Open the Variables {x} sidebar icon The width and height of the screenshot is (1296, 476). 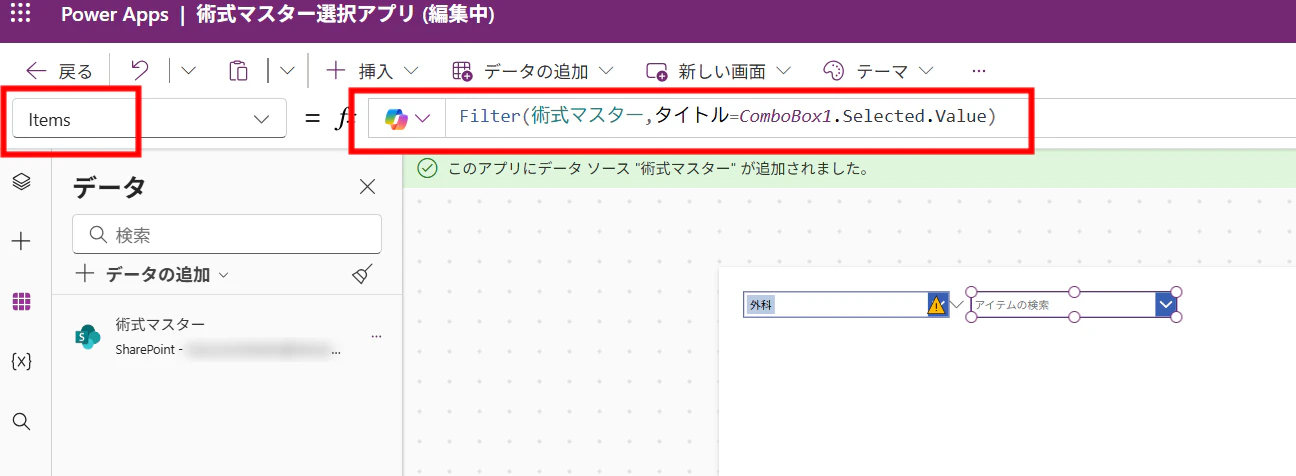(x=21, y=361)
